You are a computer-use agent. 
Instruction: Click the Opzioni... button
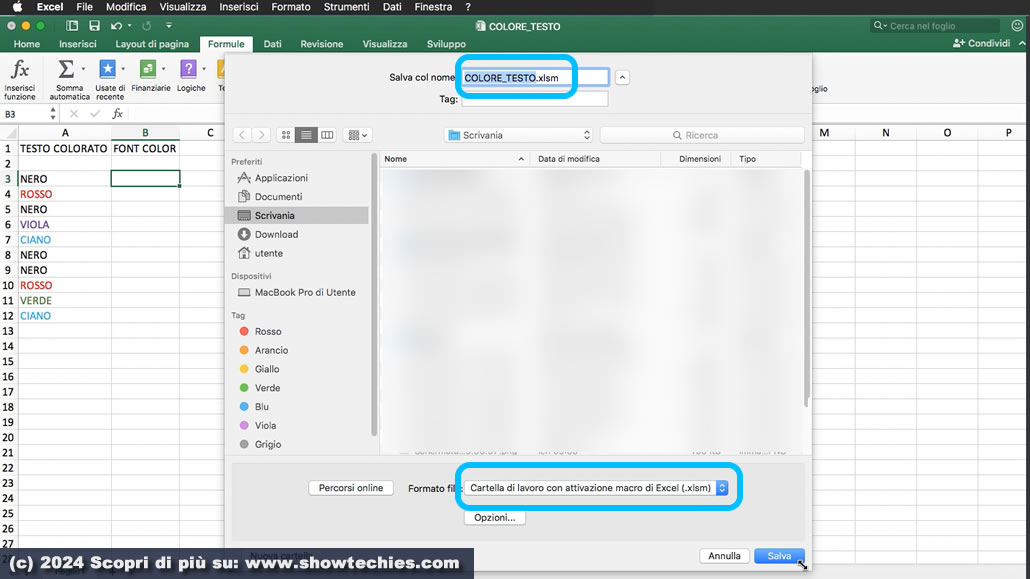tap(495, 518)
